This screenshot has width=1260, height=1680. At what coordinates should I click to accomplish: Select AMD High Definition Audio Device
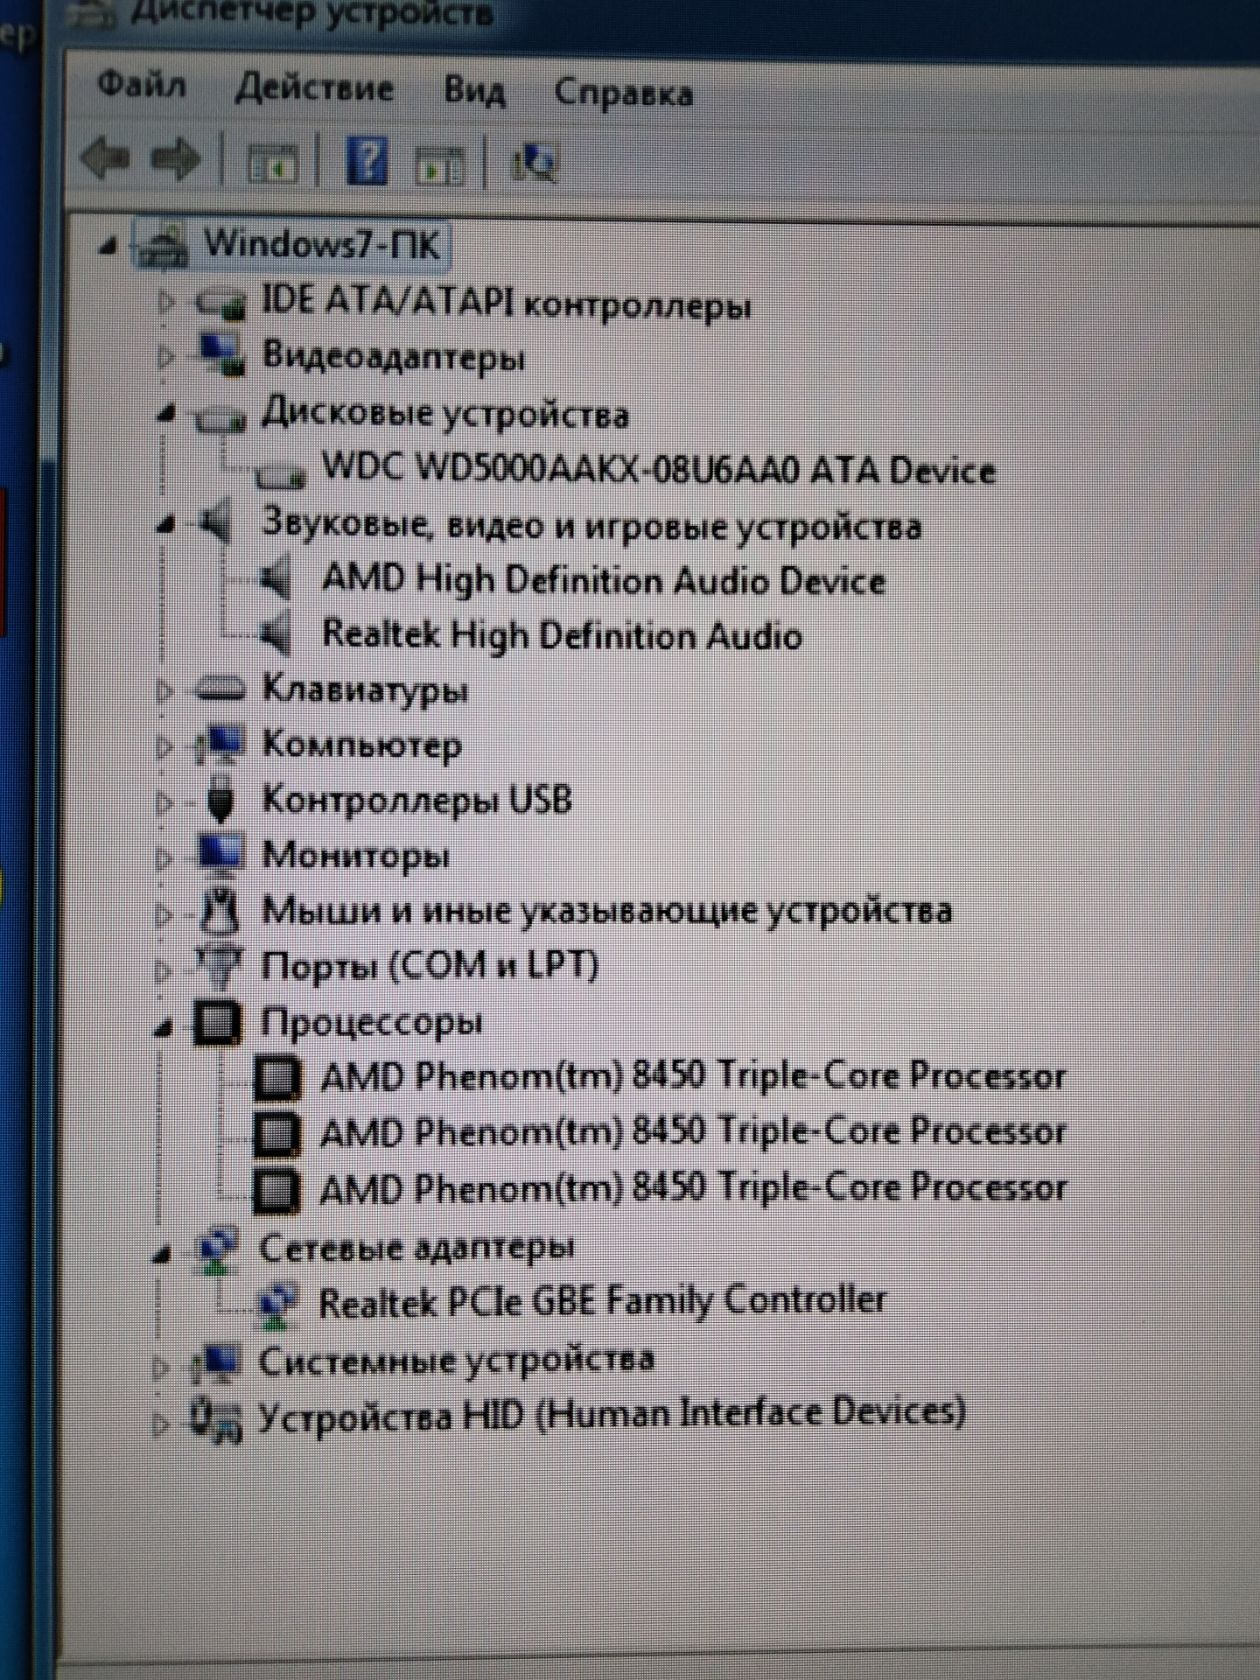604,580
